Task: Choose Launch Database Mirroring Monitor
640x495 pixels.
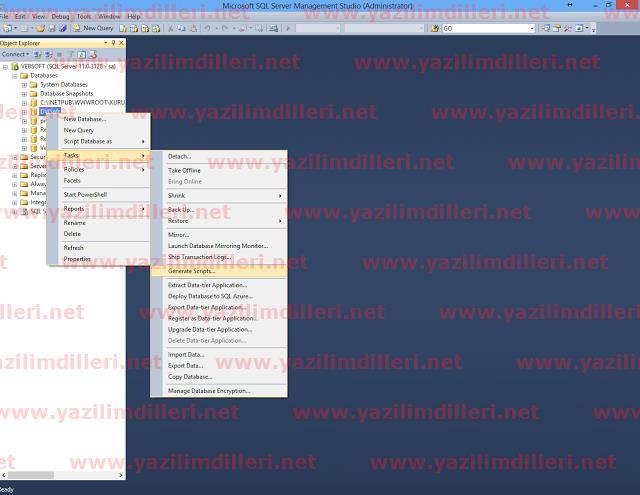Action: click(x=219, y=246)
